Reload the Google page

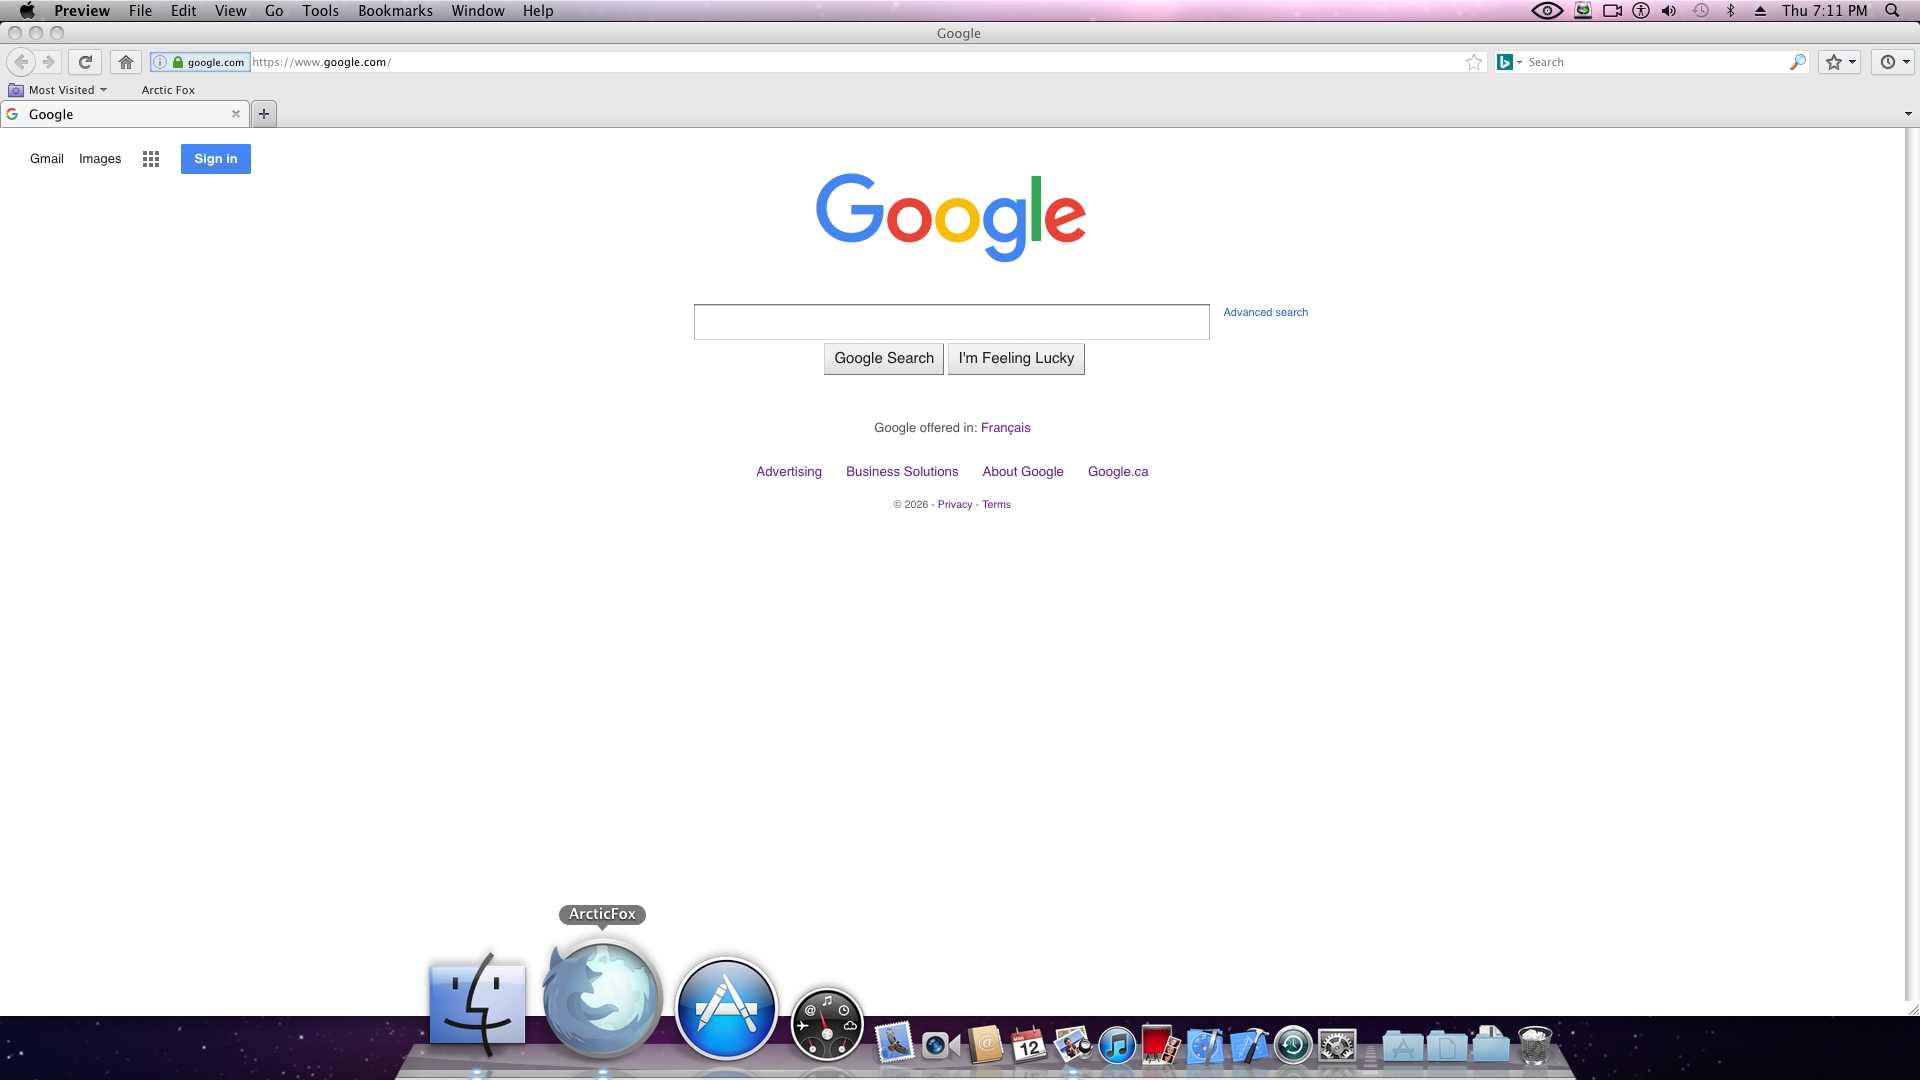pos(86,62)
